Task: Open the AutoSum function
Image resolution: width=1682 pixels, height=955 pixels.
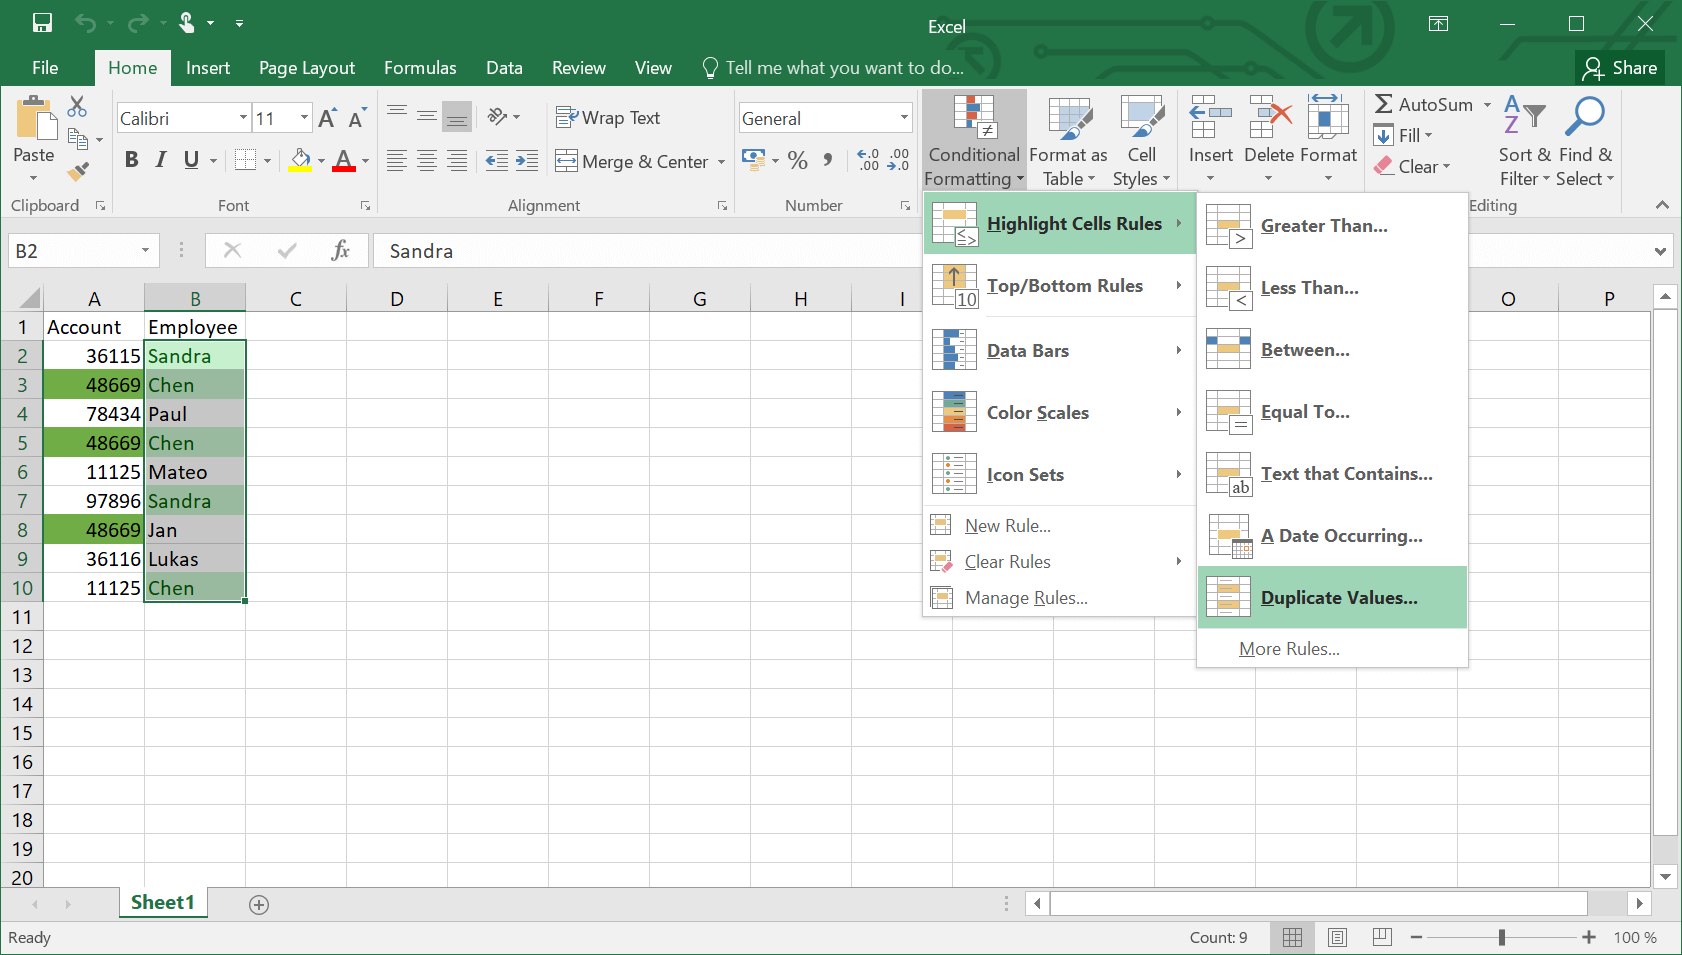Action: pyautogui.click(x=1428, y=104)
